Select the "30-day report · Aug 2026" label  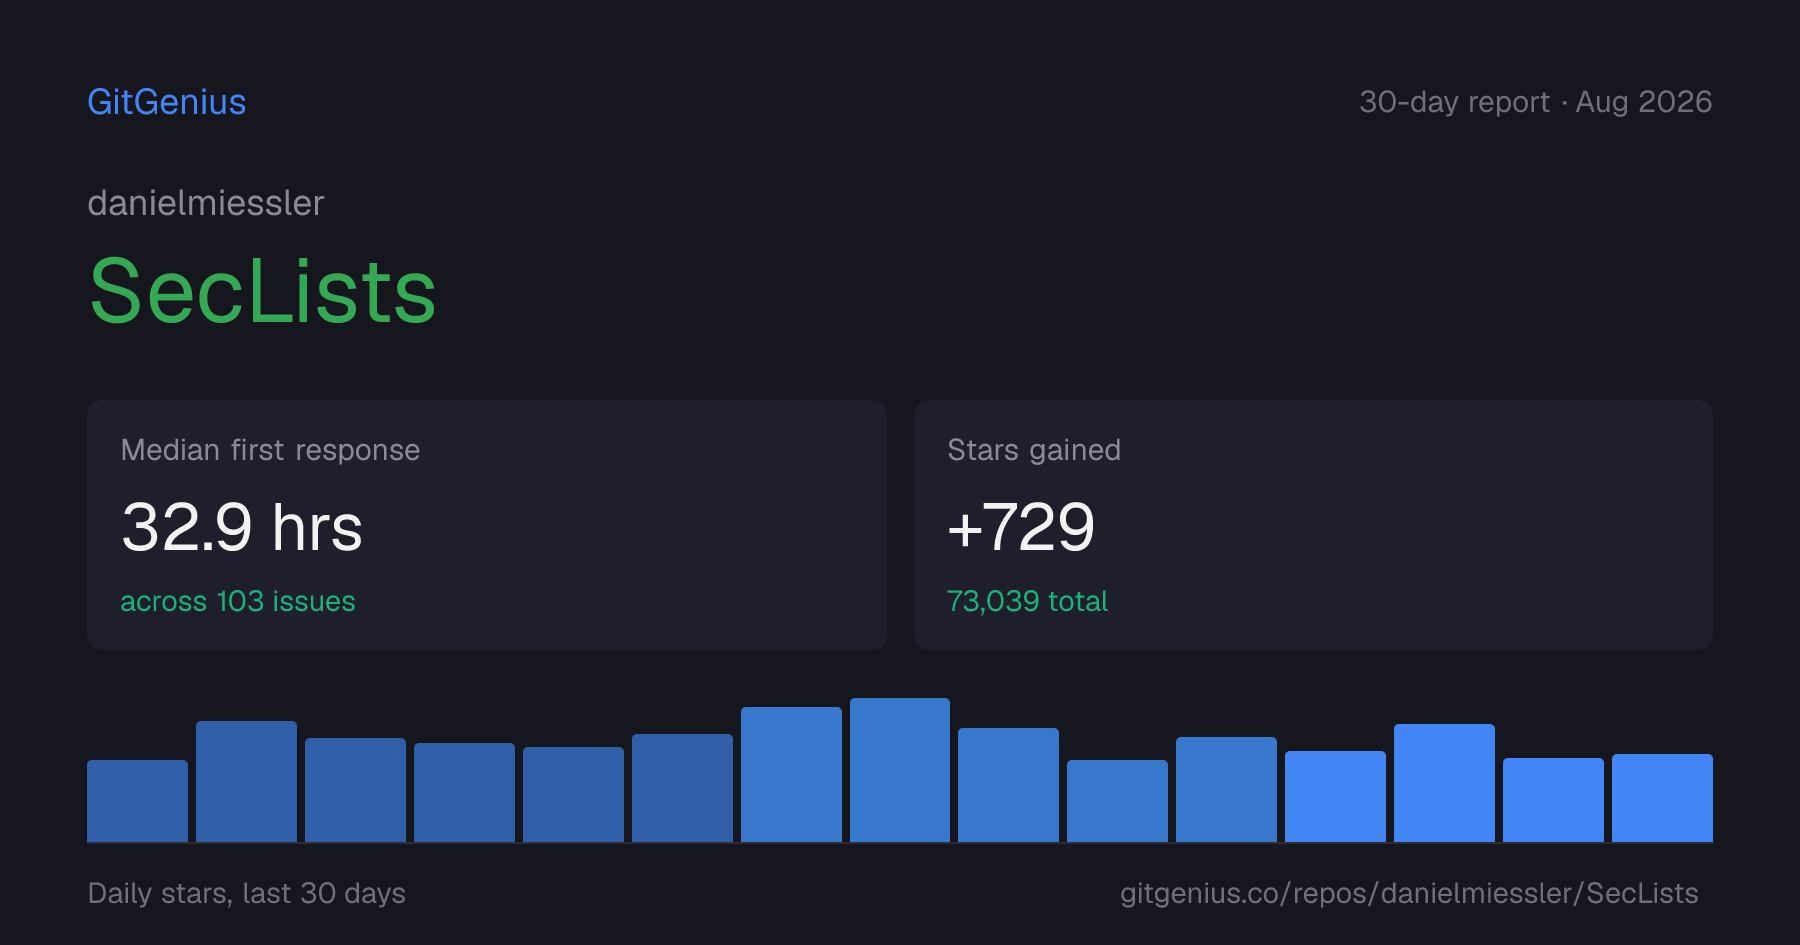pos(1535,102)
